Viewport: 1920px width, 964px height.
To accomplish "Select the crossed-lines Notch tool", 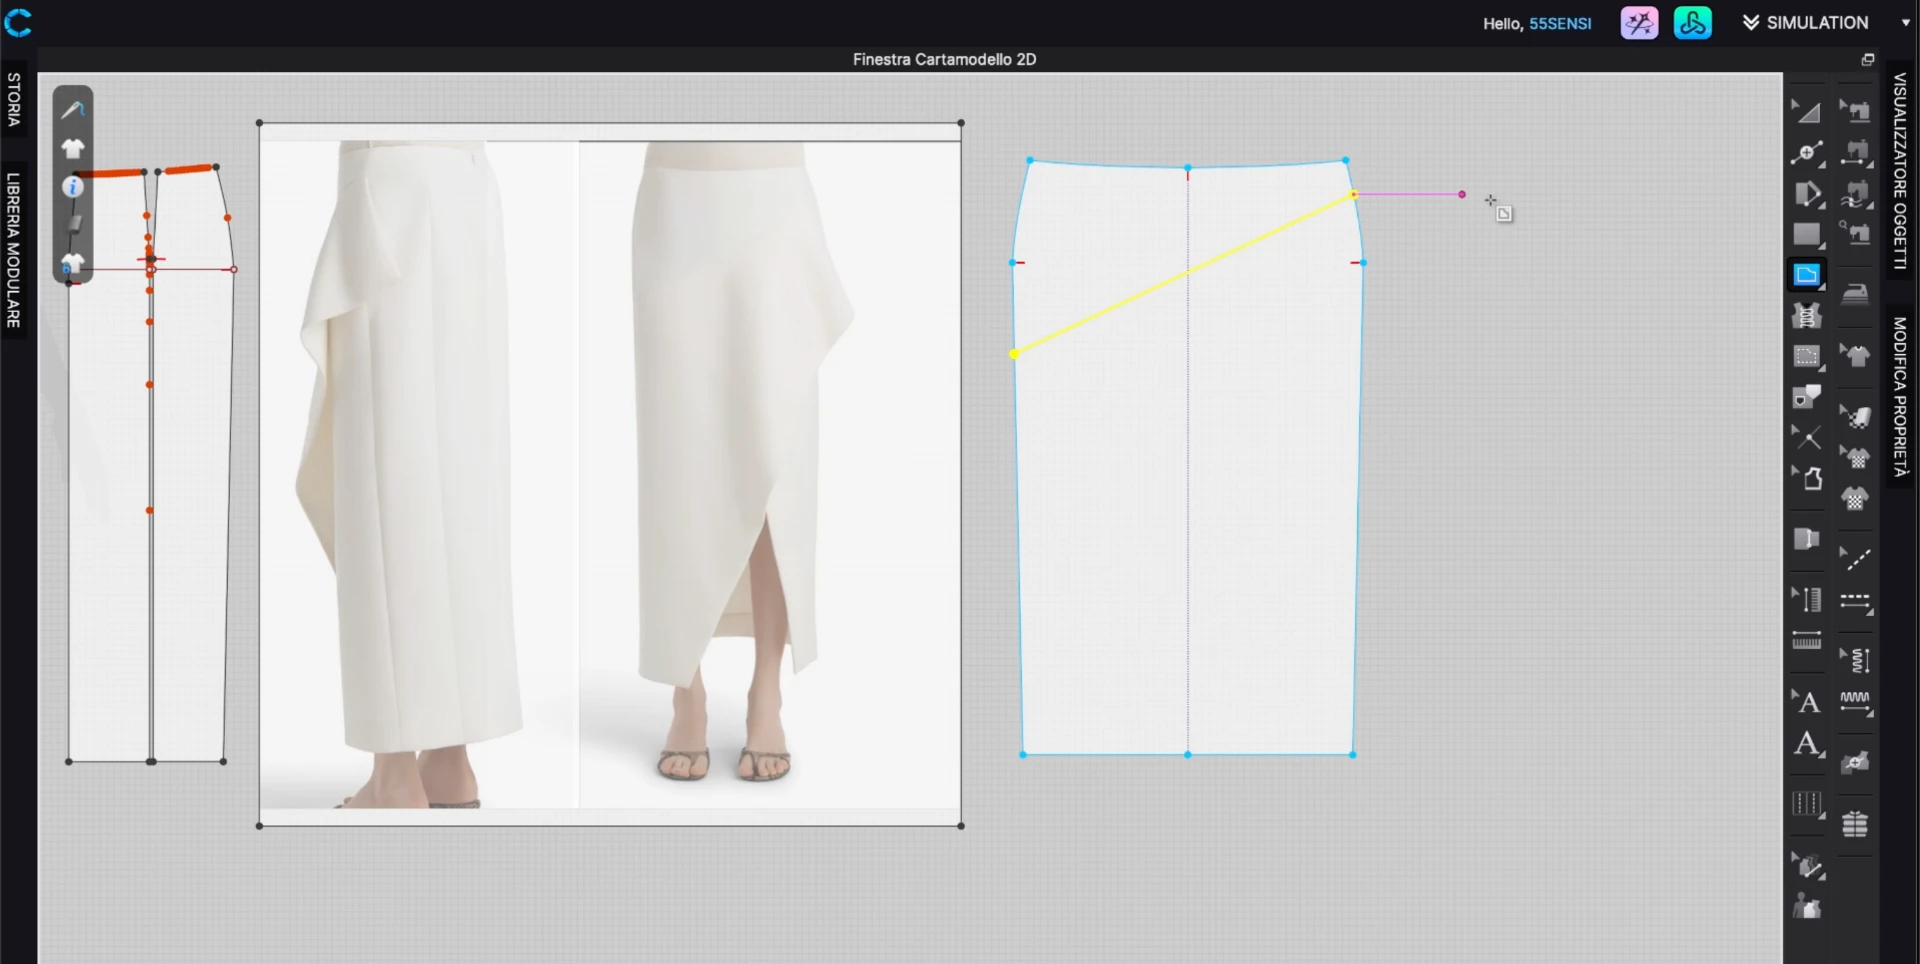I will click(1807, 438).
